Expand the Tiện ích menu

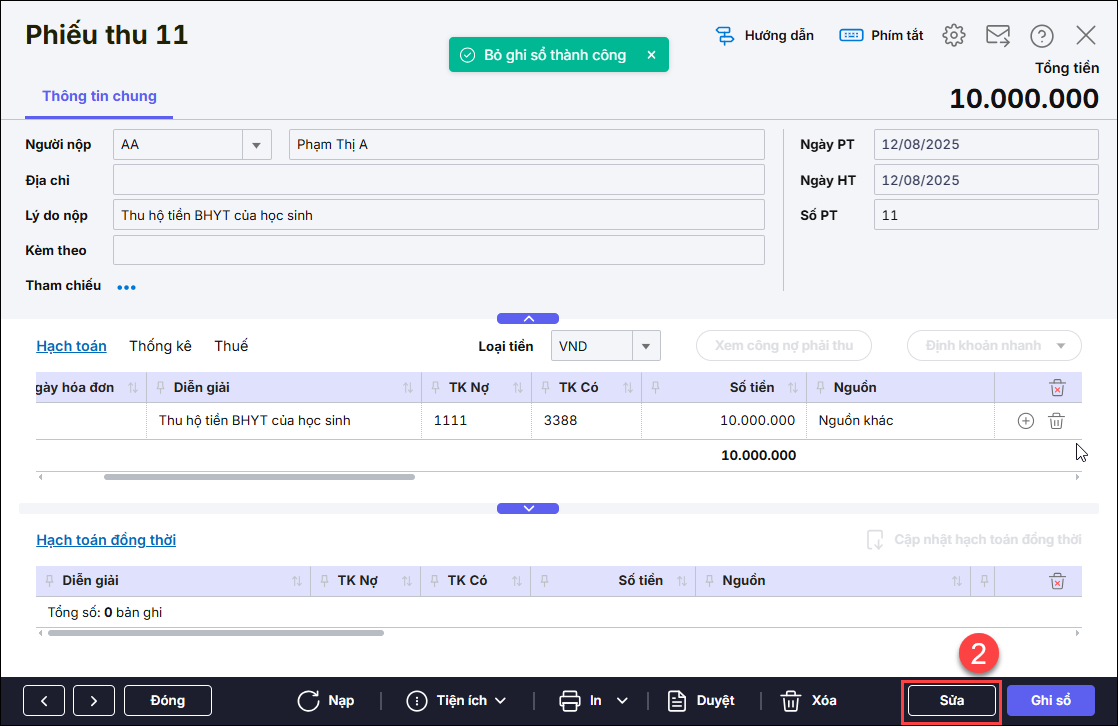pos(457,700)
